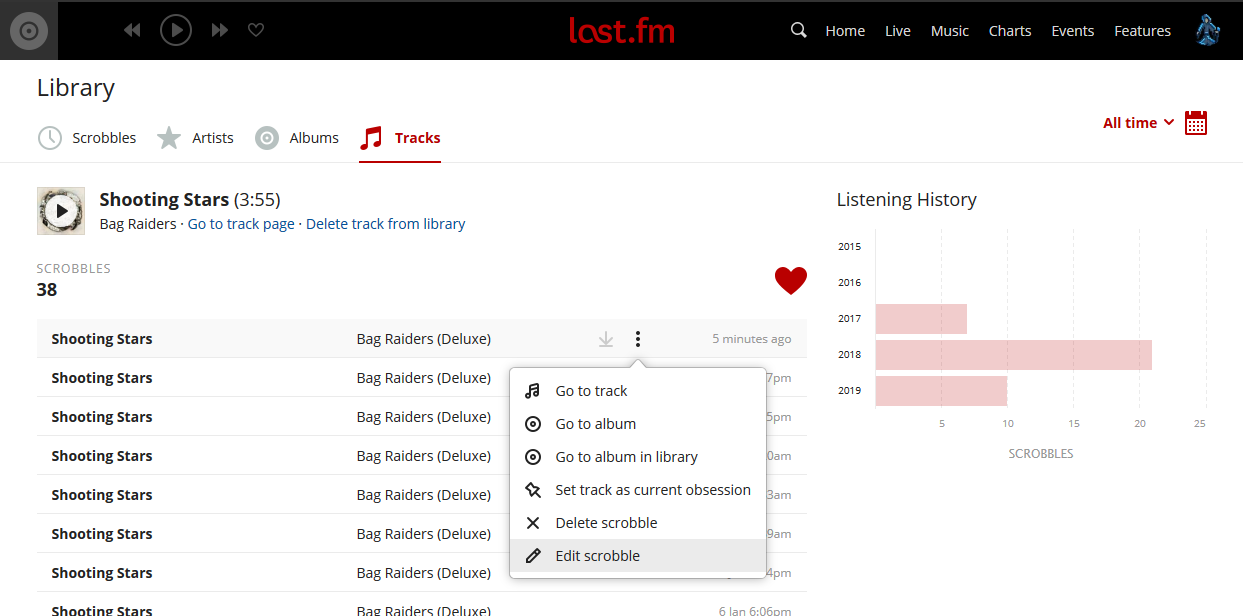This screenshot has height=616, width=1243.
Task: Open Charts in top navigation
Action: (1010, 31)
